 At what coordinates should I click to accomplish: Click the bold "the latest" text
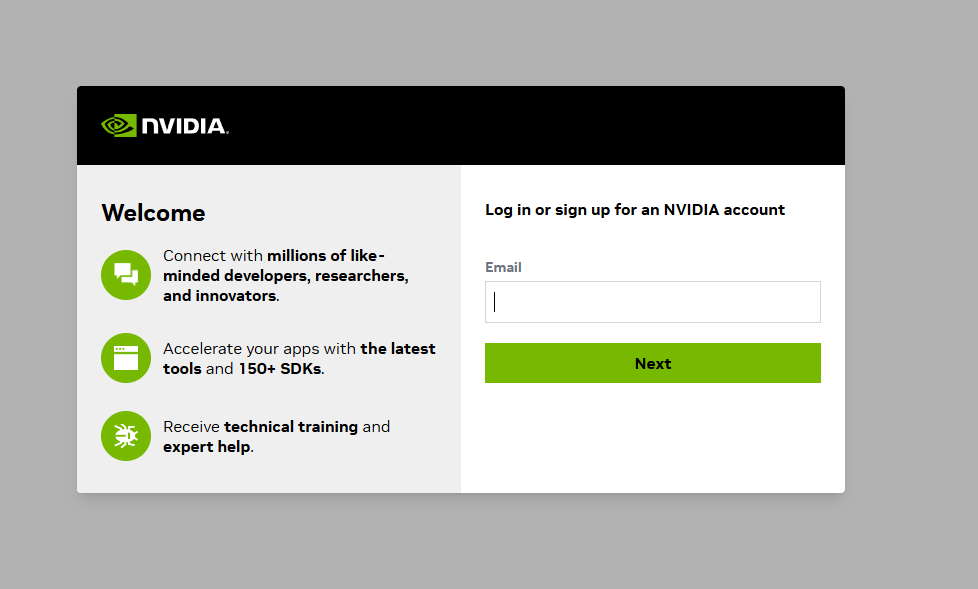[x=398, y=349]
